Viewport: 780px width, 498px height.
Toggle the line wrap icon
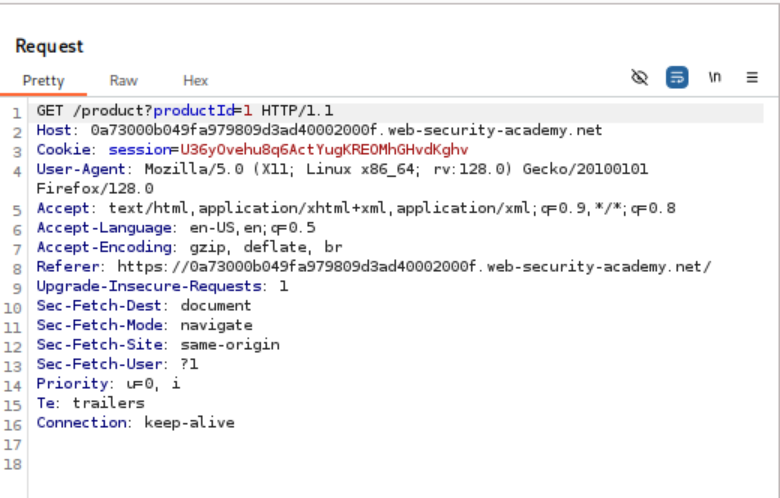point(677,77)
